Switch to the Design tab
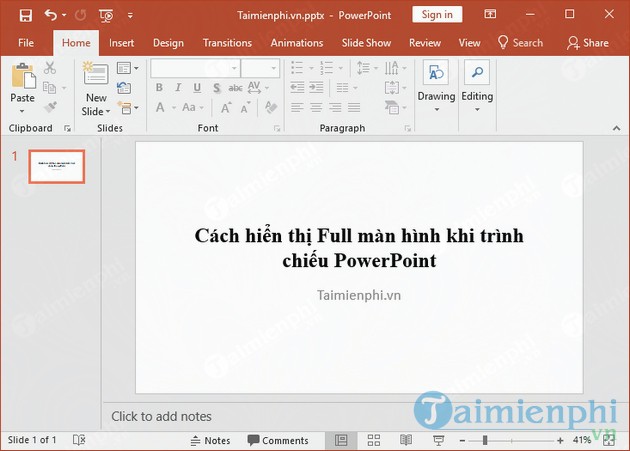This screenshot has height=451, width=630. pyautogui.click(x=168, y=43)
